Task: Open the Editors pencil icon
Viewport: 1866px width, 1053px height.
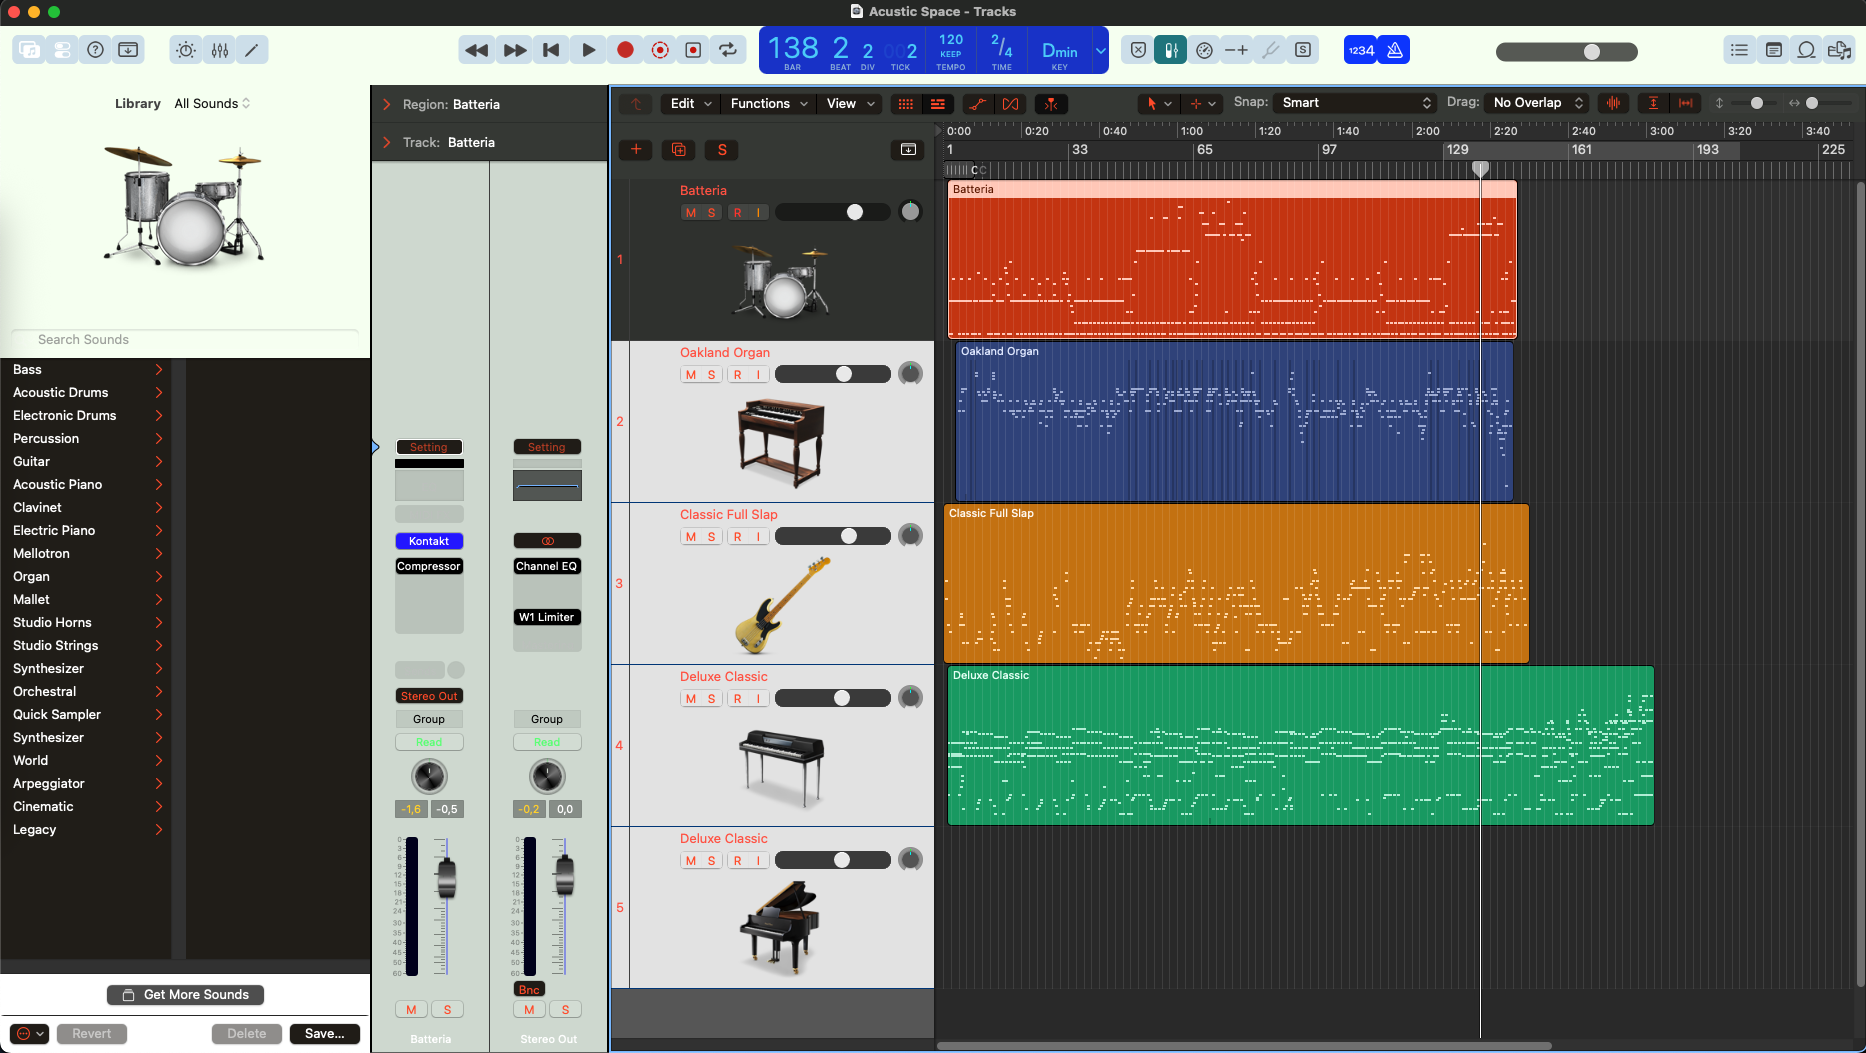Action: [252, 50]
